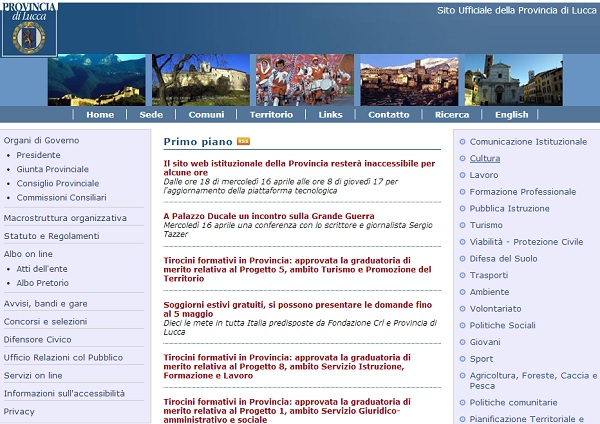600x424 pixels.
Task: Open the snowy hill town banner photo
Action: pos(409,80)
